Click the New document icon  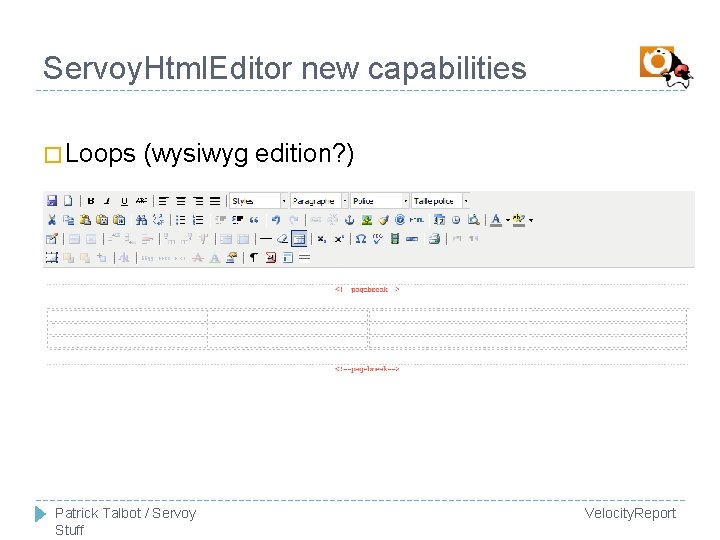pyautogui.click(x=68, y=201)
